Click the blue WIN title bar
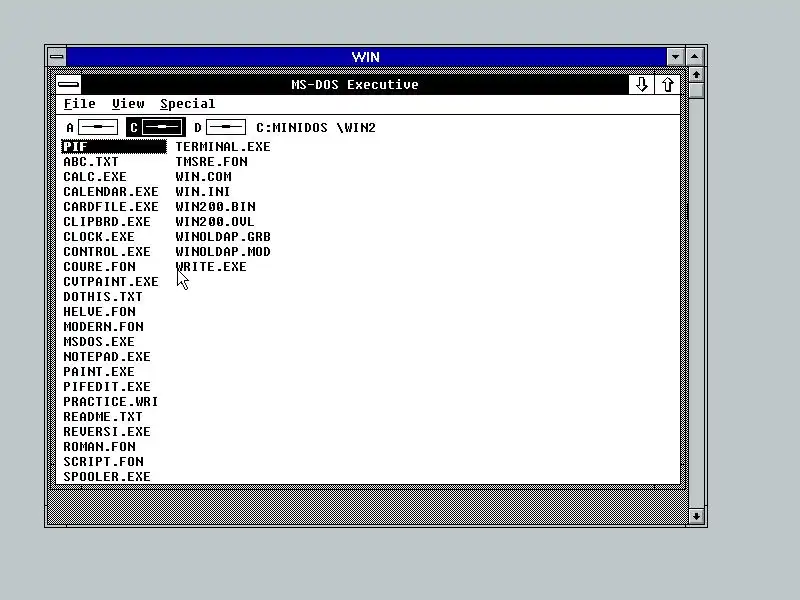The image size is (800, 600). pos(366,57)
